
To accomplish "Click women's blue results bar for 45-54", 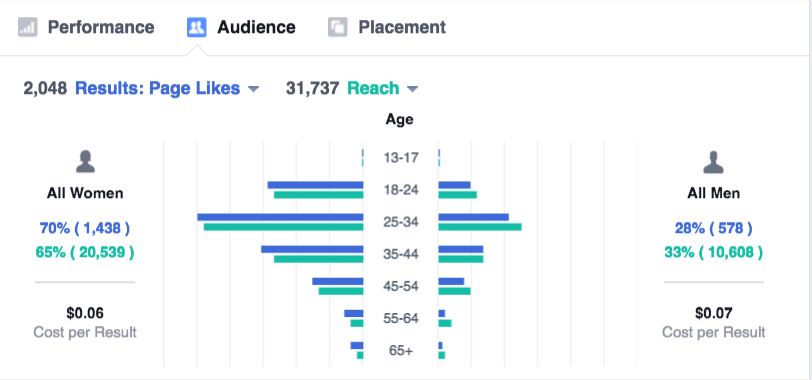I will pyautogui.click(x=338, y=282).
